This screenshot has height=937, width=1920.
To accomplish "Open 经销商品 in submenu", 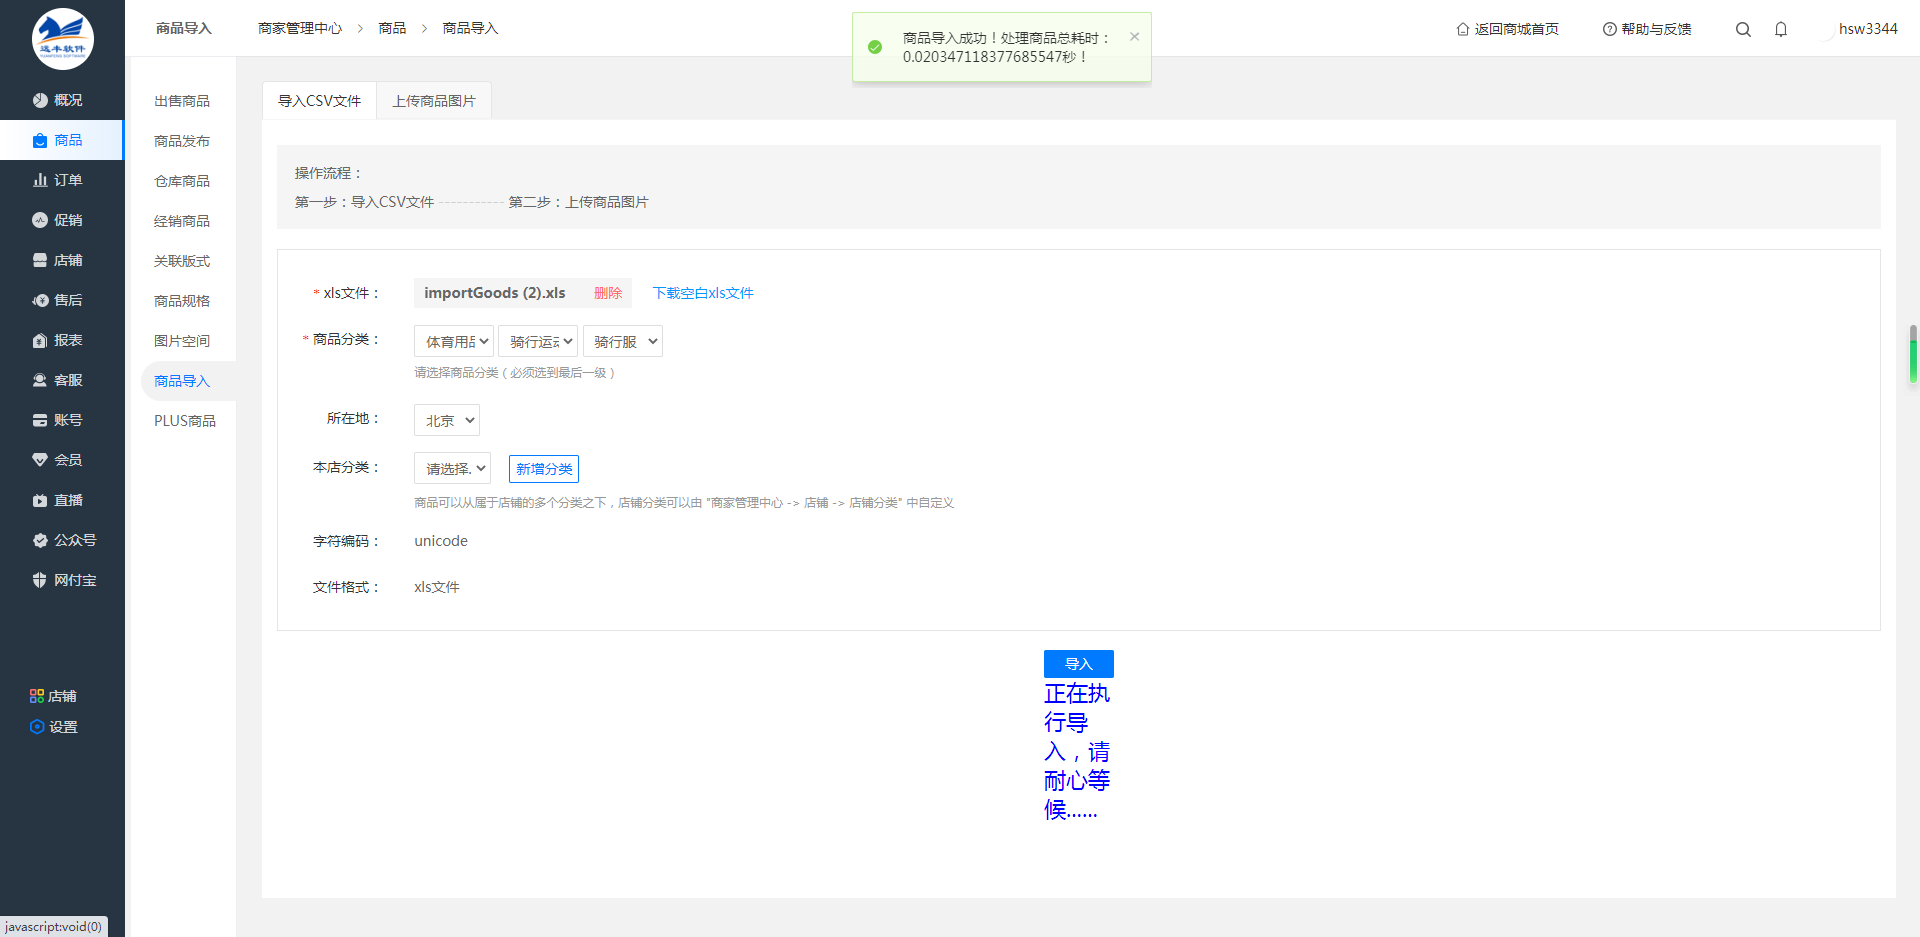I will 182,221.
